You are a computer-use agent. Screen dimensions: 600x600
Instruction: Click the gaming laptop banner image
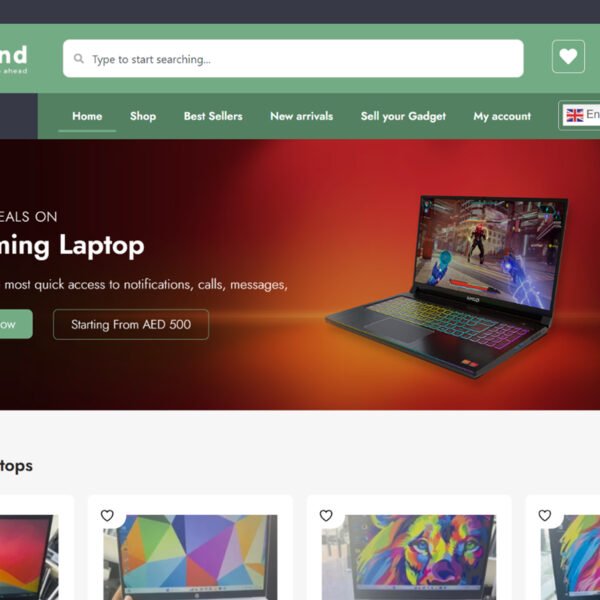coord(447,287)
